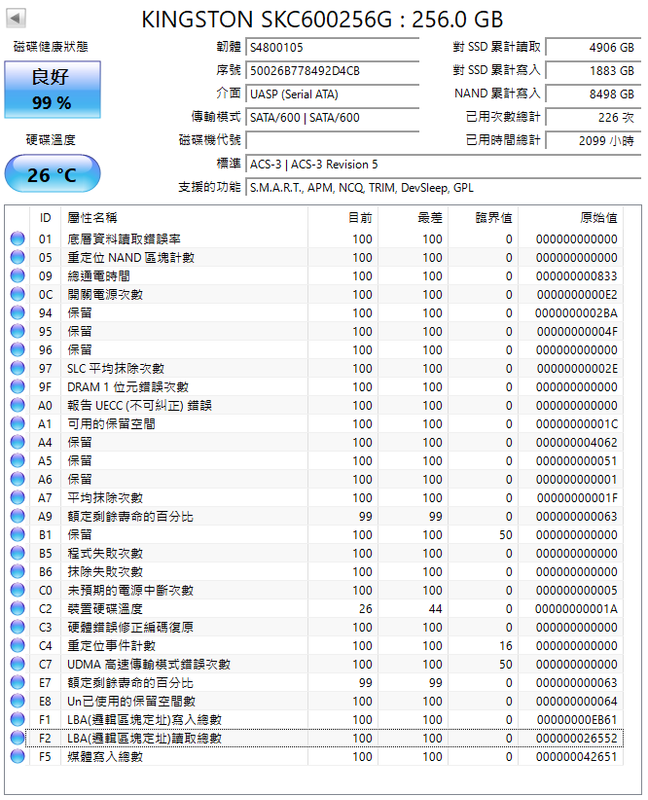
Task: Click the status icon for attribute C0
Action: 17,590
